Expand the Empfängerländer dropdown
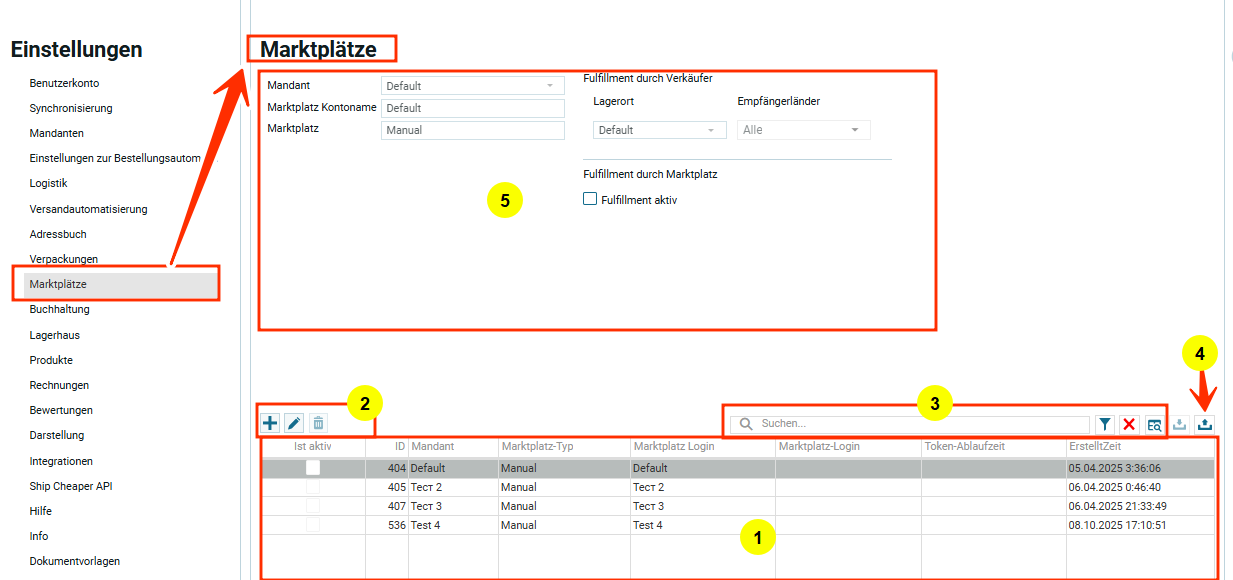Screen dimensions: 1233x580 point(803,130)
